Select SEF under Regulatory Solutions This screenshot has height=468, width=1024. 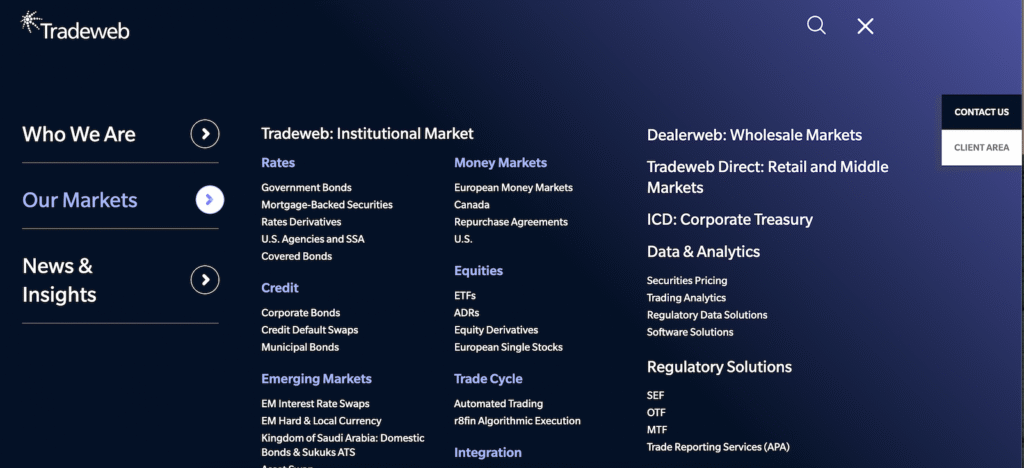click(x=655, y=396)
